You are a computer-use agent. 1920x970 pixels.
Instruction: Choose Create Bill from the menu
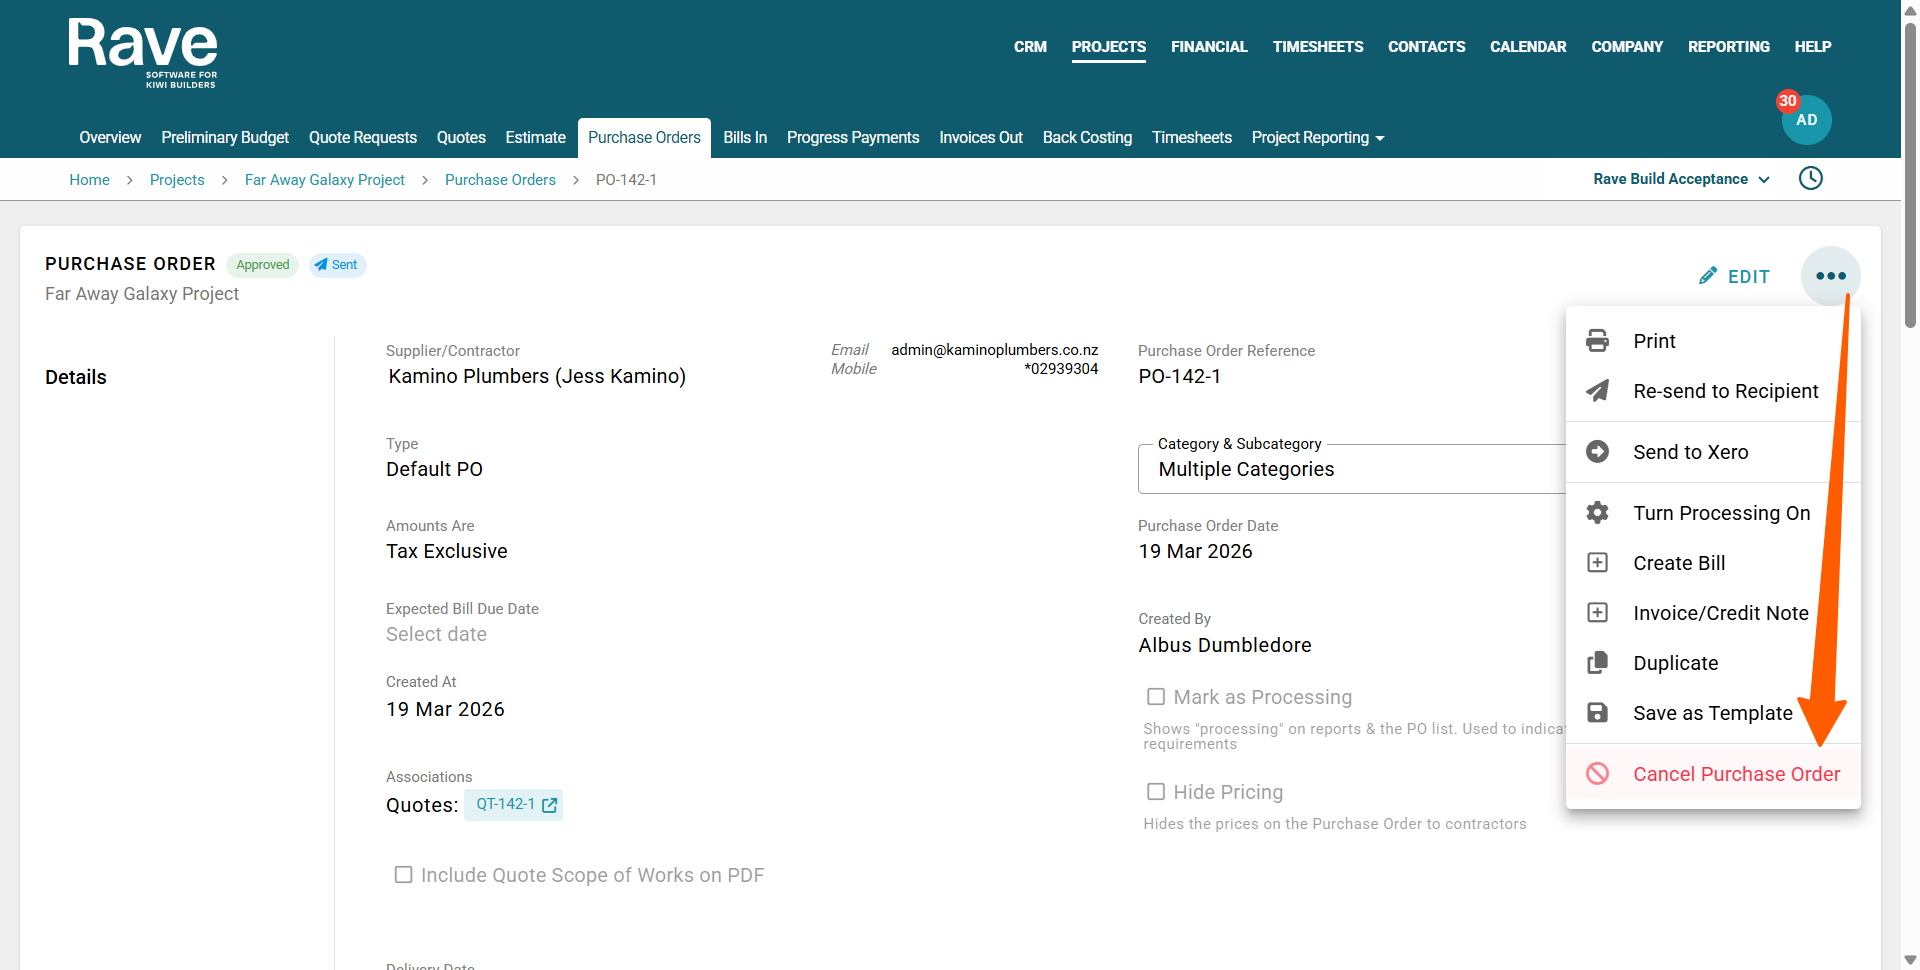coord(1713,563)
